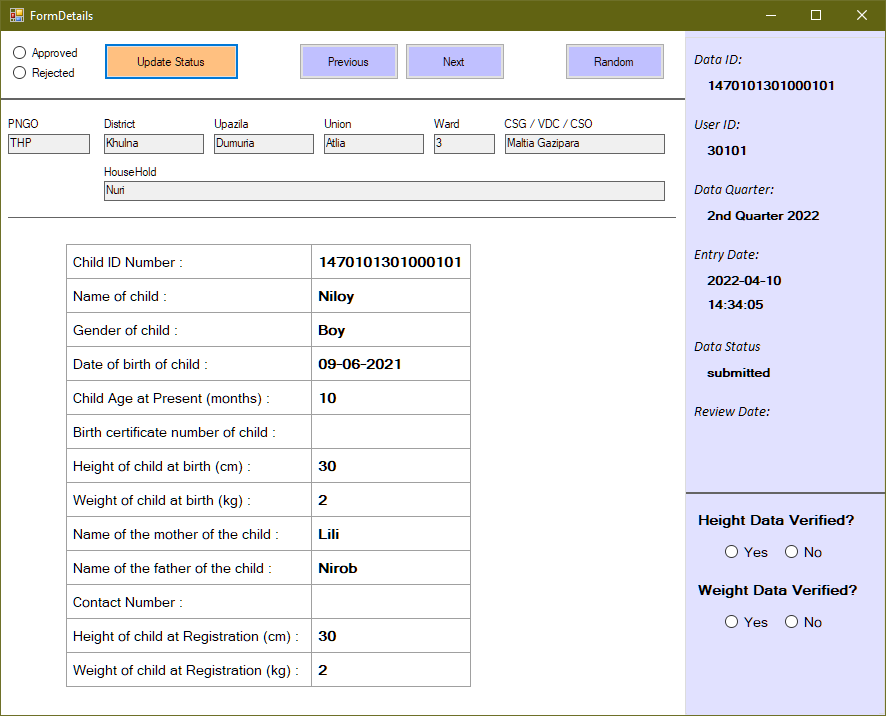Choose Yes for Height Data Verified
Viewport: 886px width, 716px height.
pyautogui.click(x=732, y=552)
